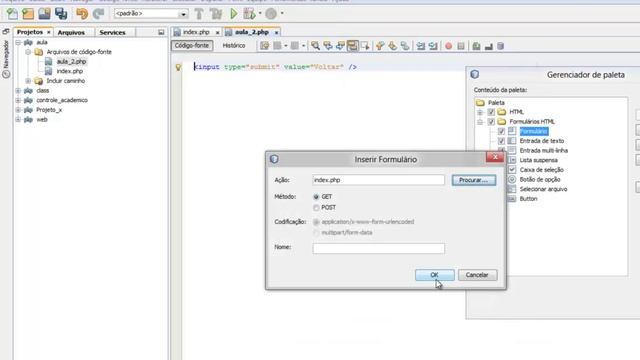Click the editor Find Selection magnifier icon
This screenshot has height=360, width=640.
315,46
